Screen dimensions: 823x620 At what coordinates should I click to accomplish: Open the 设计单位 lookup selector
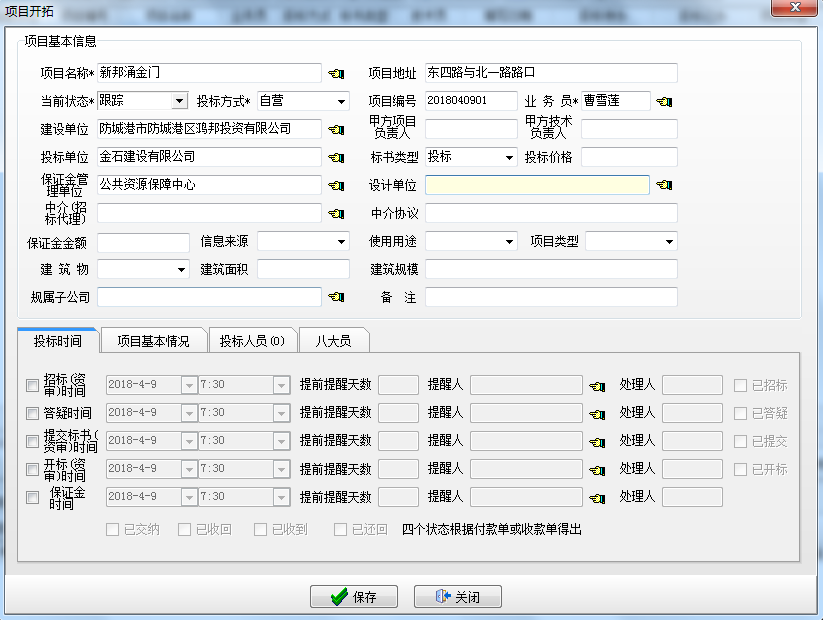[663, 185]
